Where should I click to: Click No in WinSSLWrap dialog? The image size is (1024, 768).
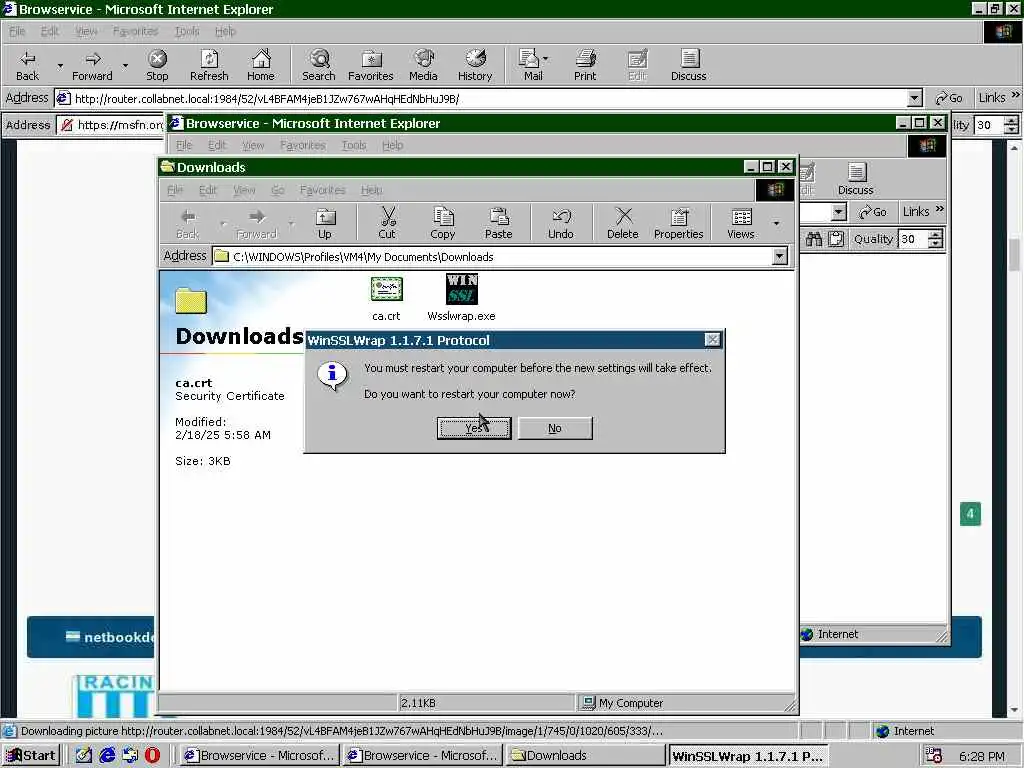coord(555,428)
